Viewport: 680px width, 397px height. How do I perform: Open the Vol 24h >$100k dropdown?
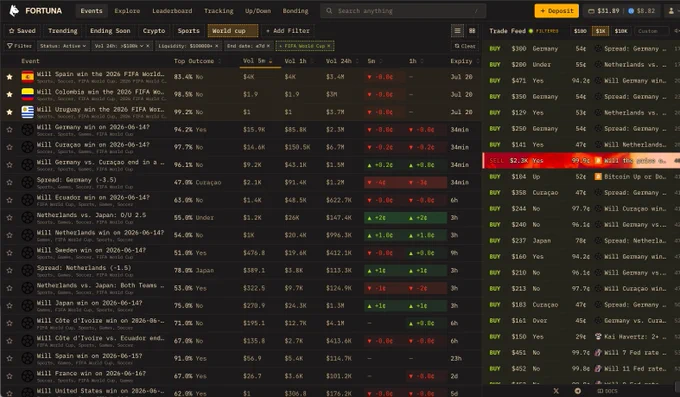[119, 46]
